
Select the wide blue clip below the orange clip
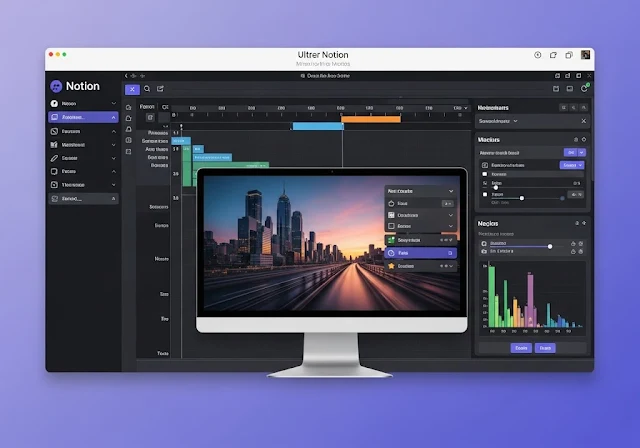pos(318,126)
